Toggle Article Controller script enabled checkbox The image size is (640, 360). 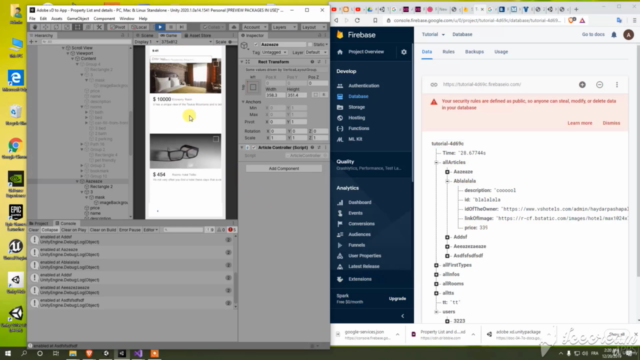click(253, 147)
